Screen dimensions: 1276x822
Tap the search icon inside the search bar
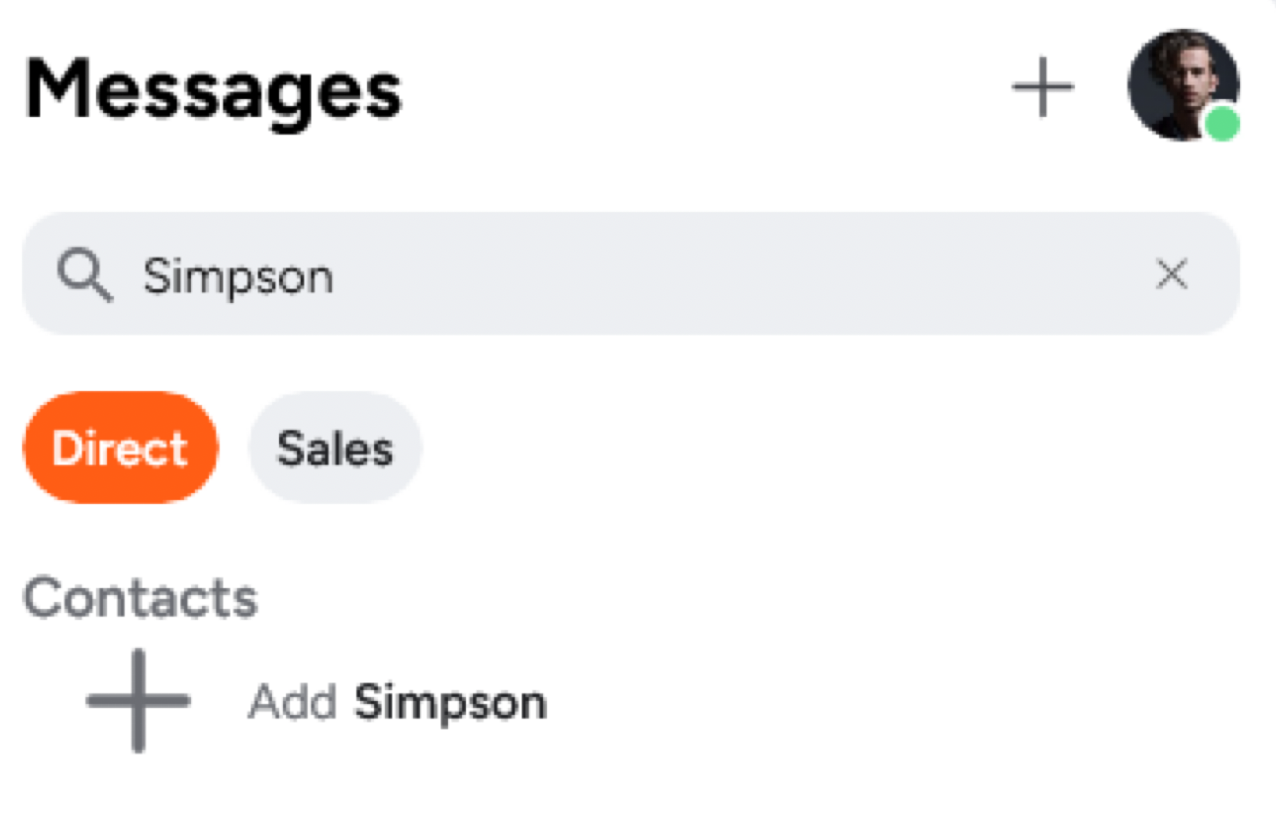coord(84,274)
